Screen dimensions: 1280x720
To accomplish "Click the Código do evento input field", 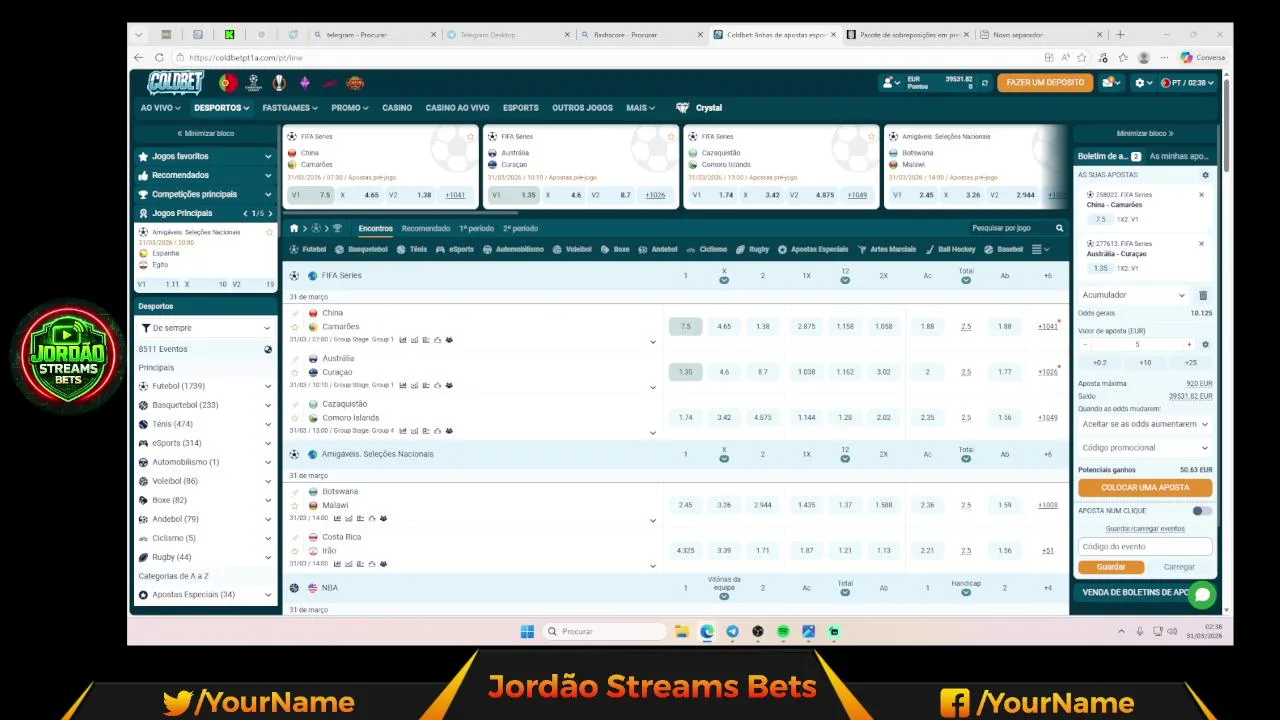I will (1145, 547).
